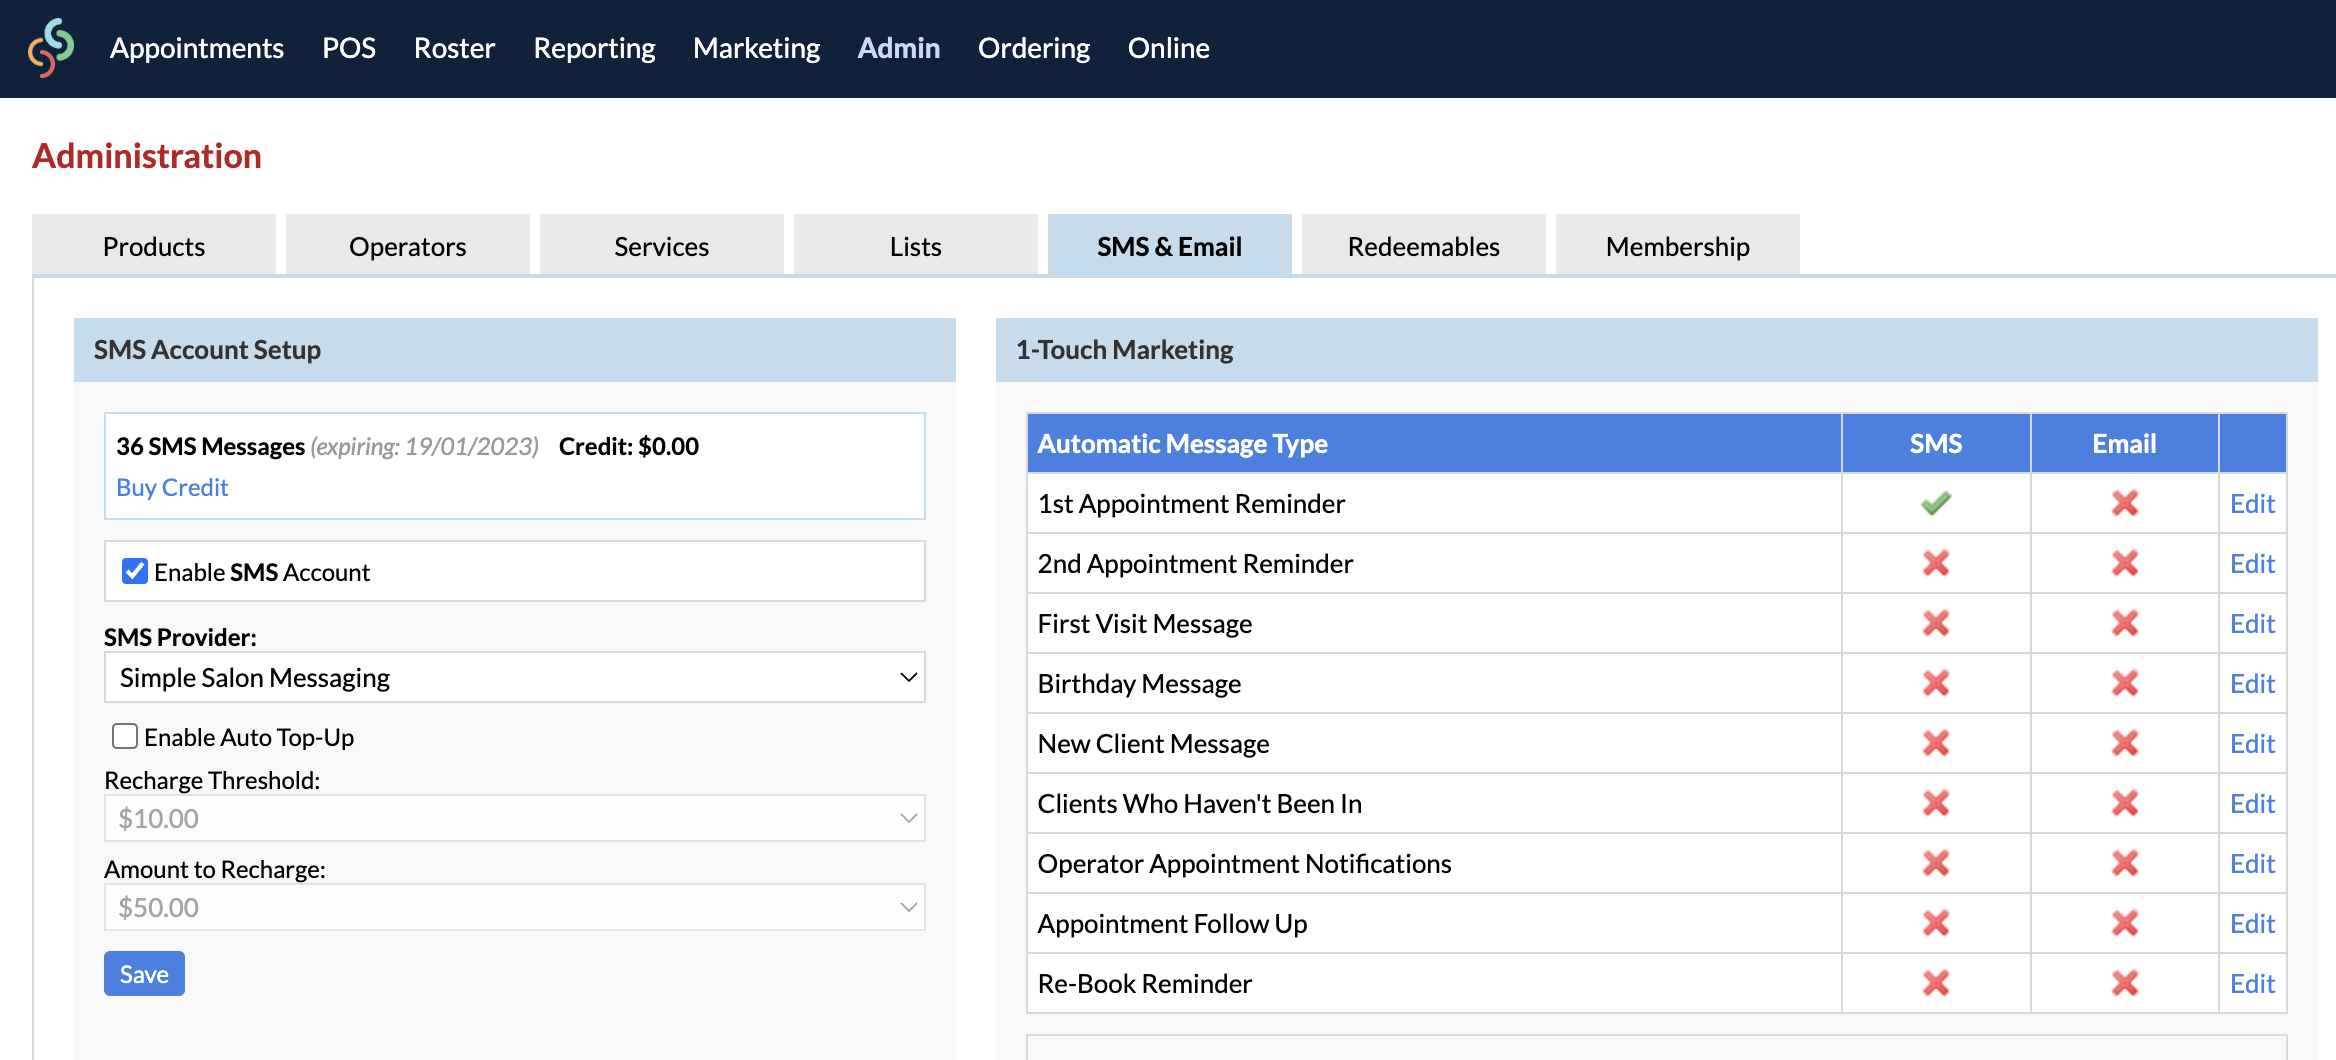Open the Online menu
Image resolution: width=2336 pixels, height=1060 pixels.
tap(1169, 48)
